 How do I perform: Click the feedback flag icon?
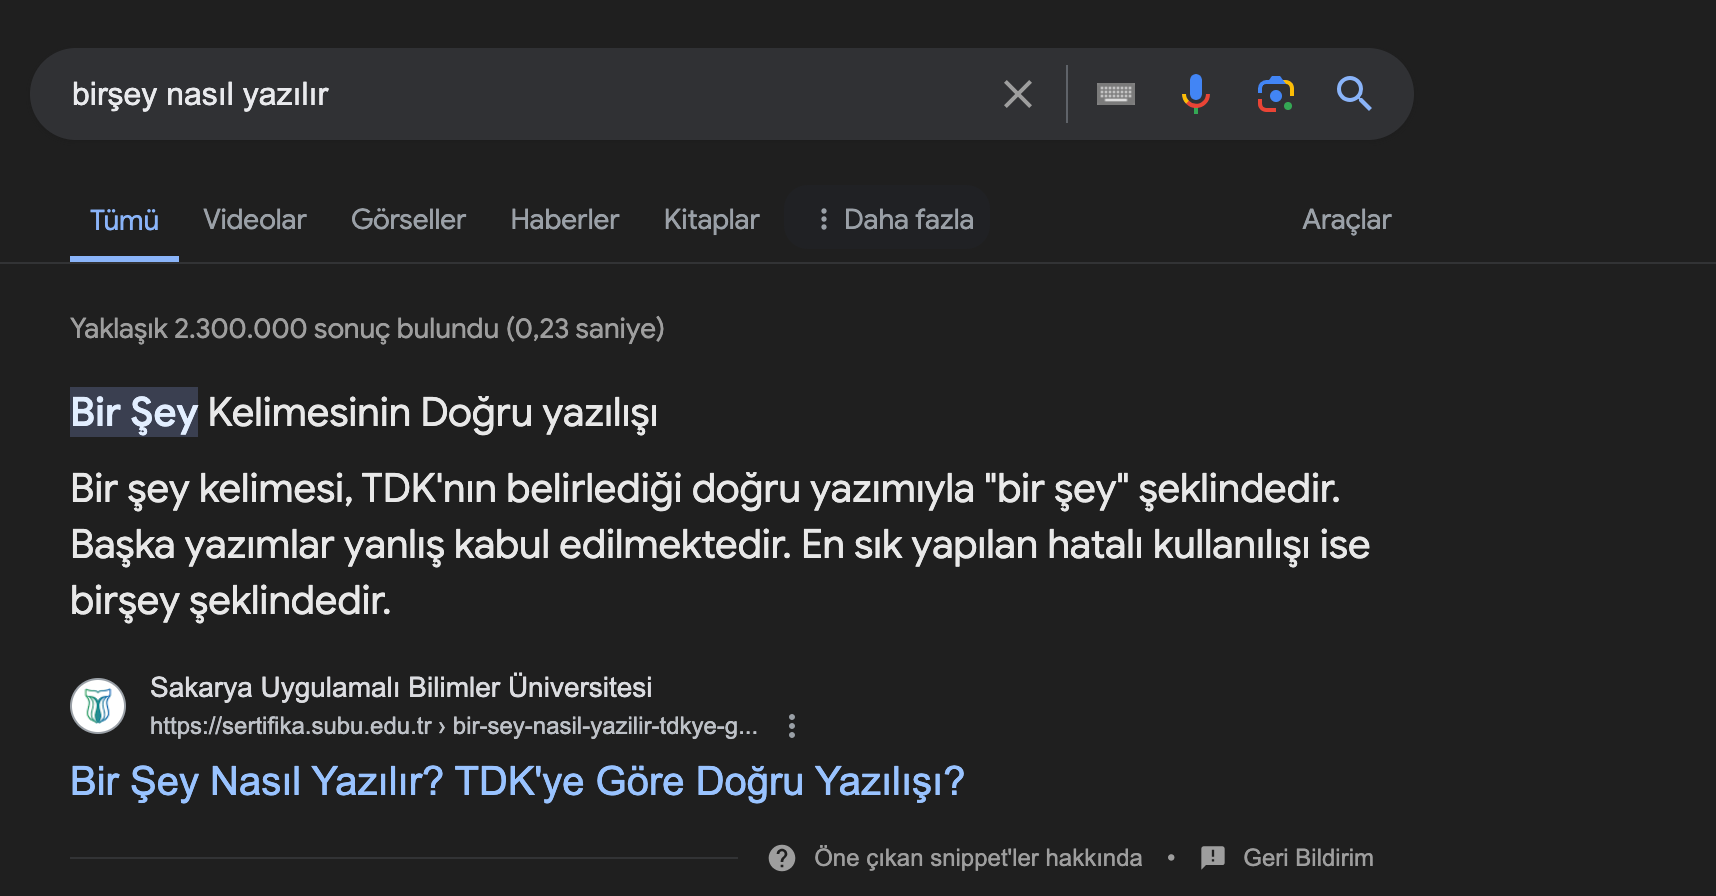pyautogui.click(x=1213, y=857)
